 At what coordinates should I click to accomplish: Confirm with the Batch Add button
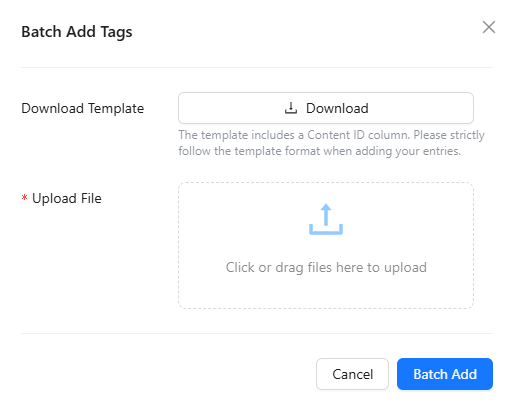point(445,374)
